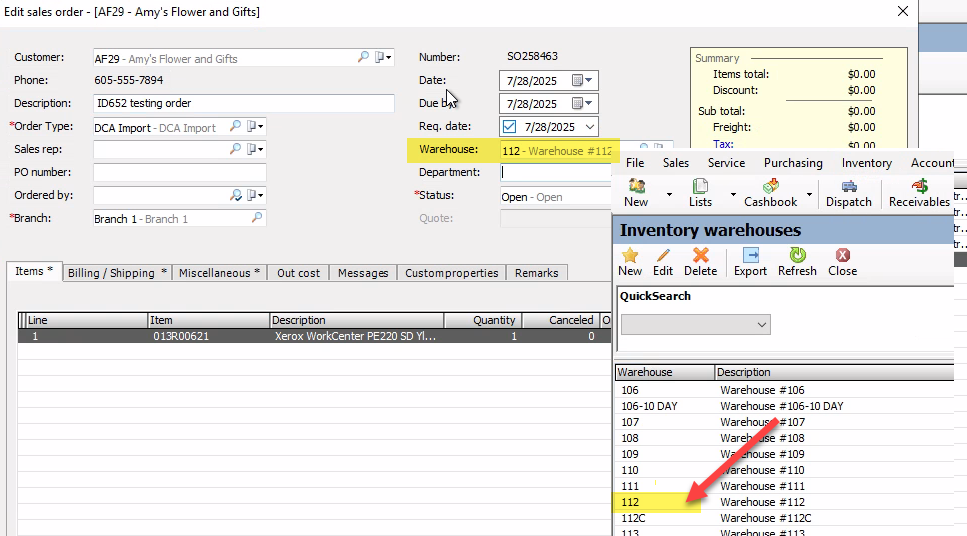The width and height of the screenshot is (967, 536).
Task: Select warehouse row 111
Action: click(784, 486)
